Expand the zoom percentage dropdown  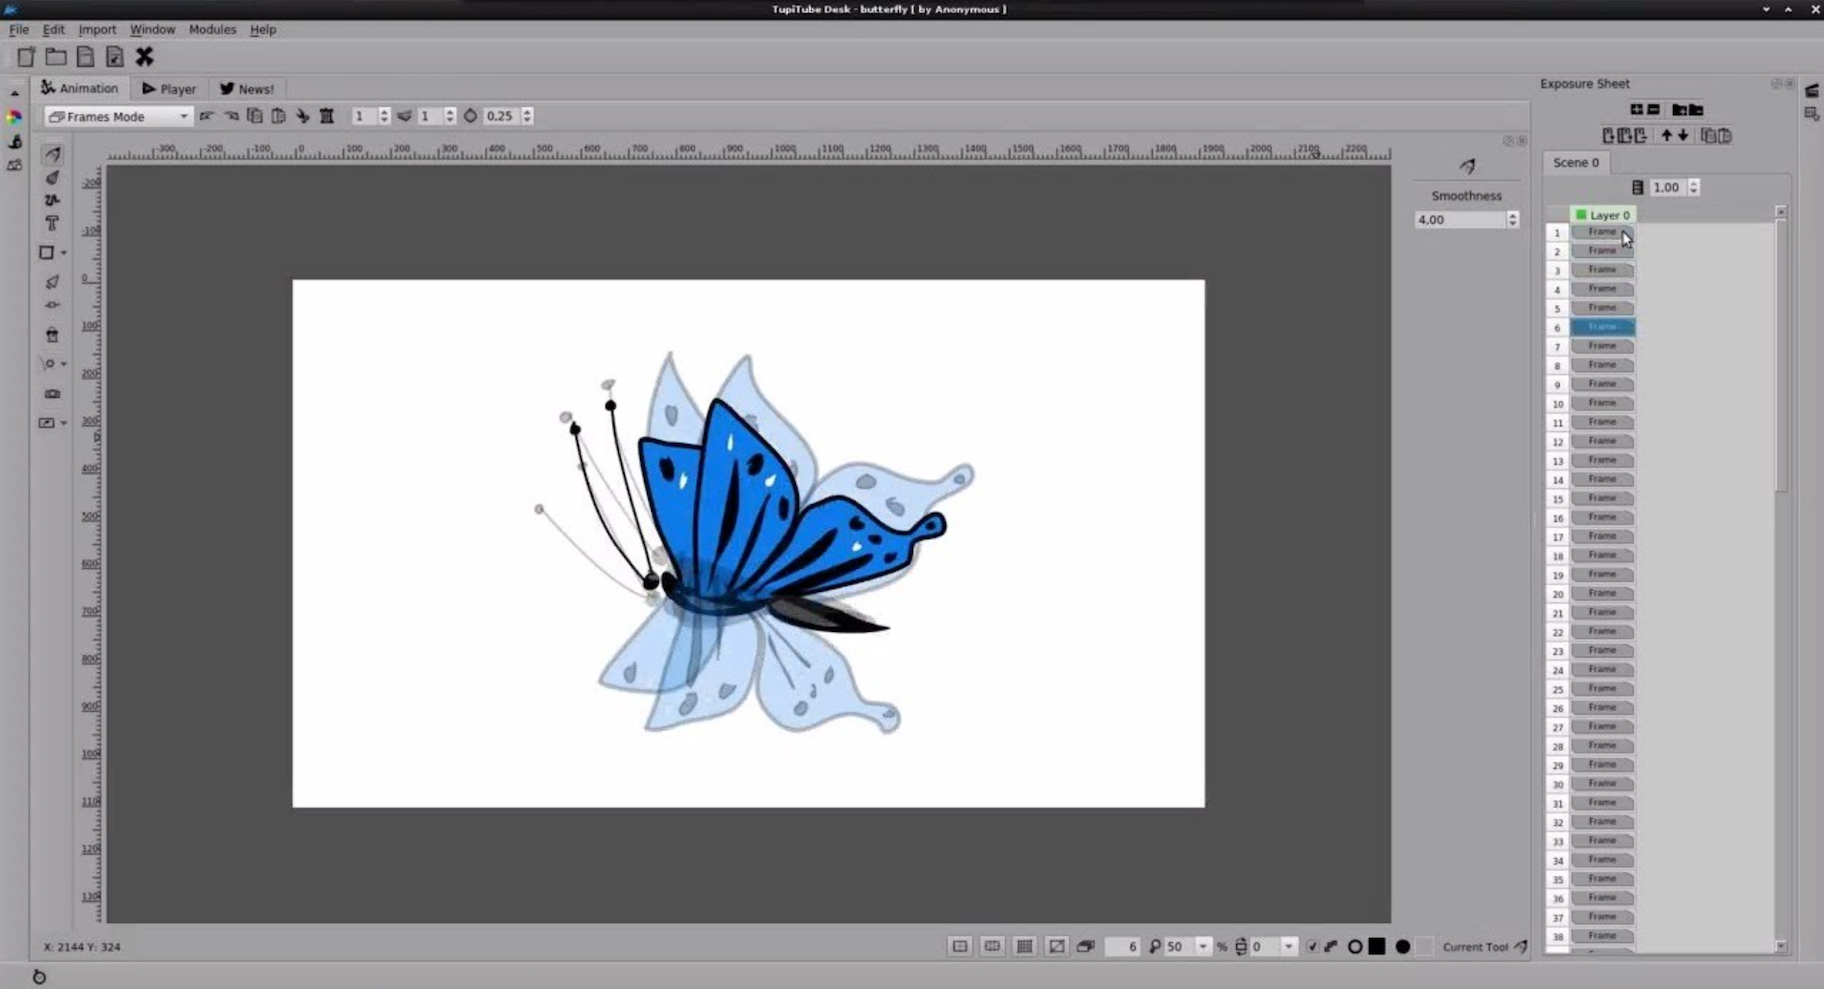(x=1203, y=947)
